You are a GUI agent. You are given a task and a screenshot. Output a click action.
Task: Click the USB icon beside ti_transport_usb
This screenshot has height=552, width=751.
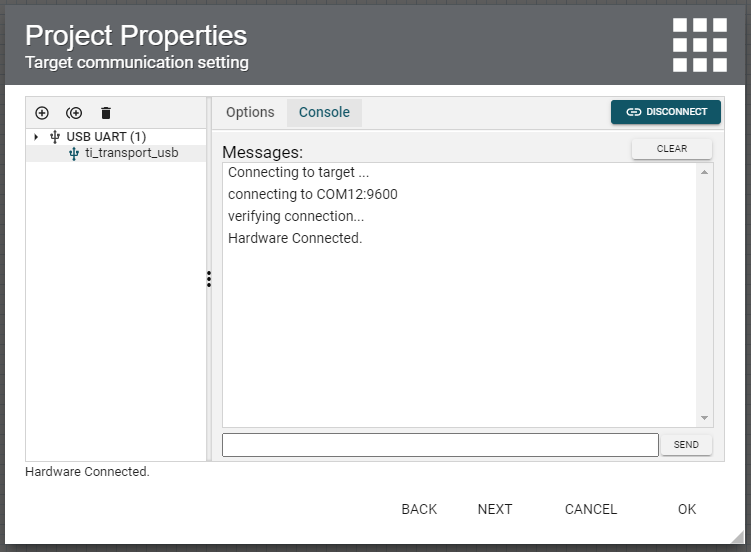(74, 154)
